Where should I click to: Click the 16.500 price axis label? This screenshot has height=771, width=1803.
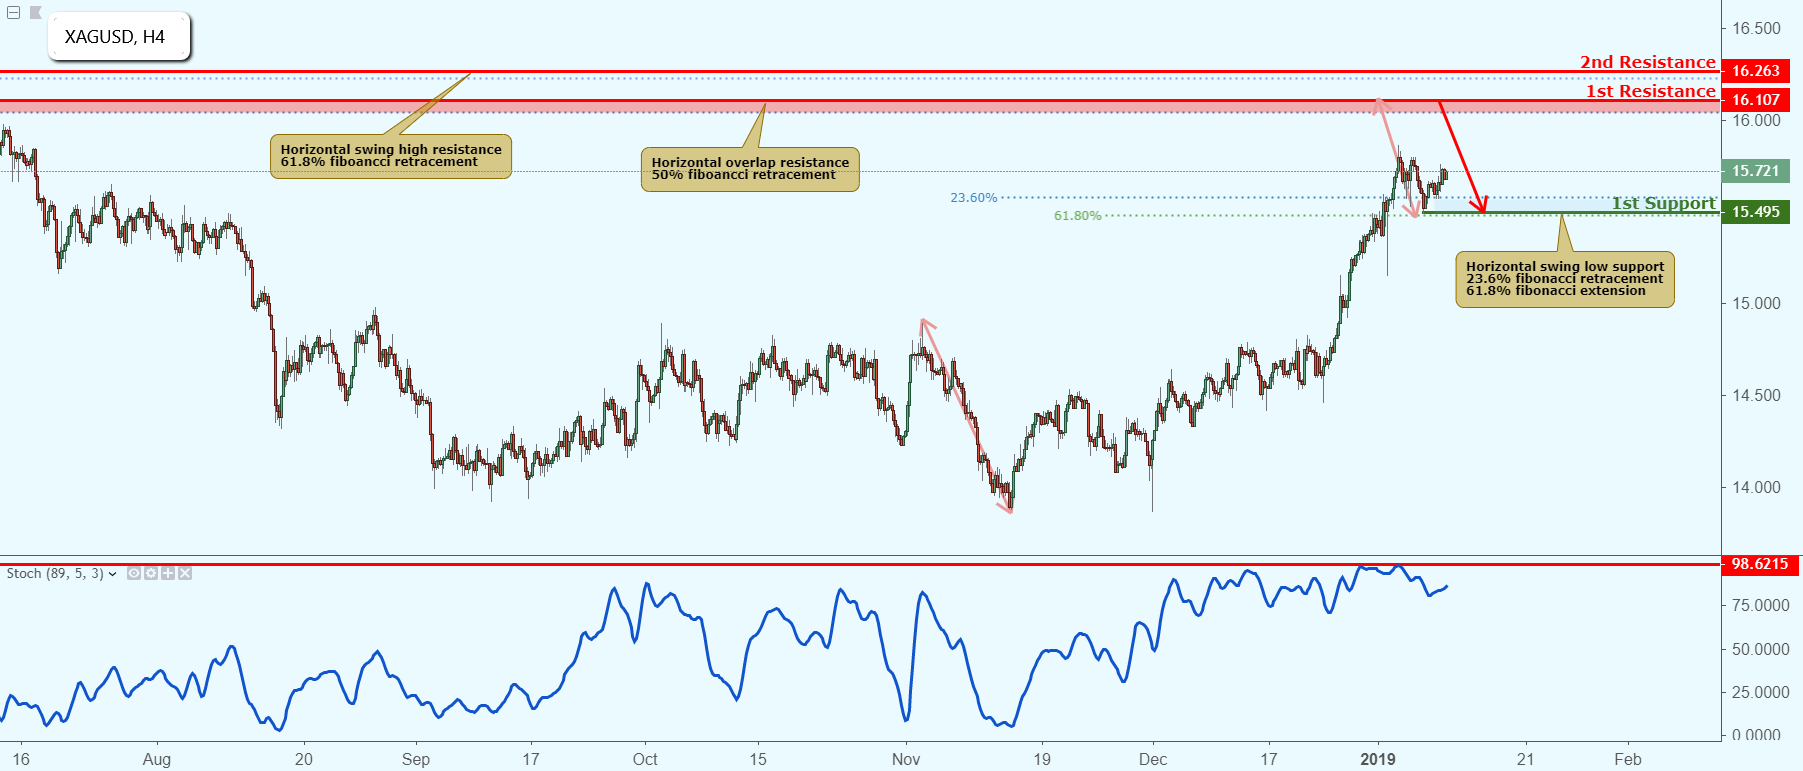click(1756, 29)
